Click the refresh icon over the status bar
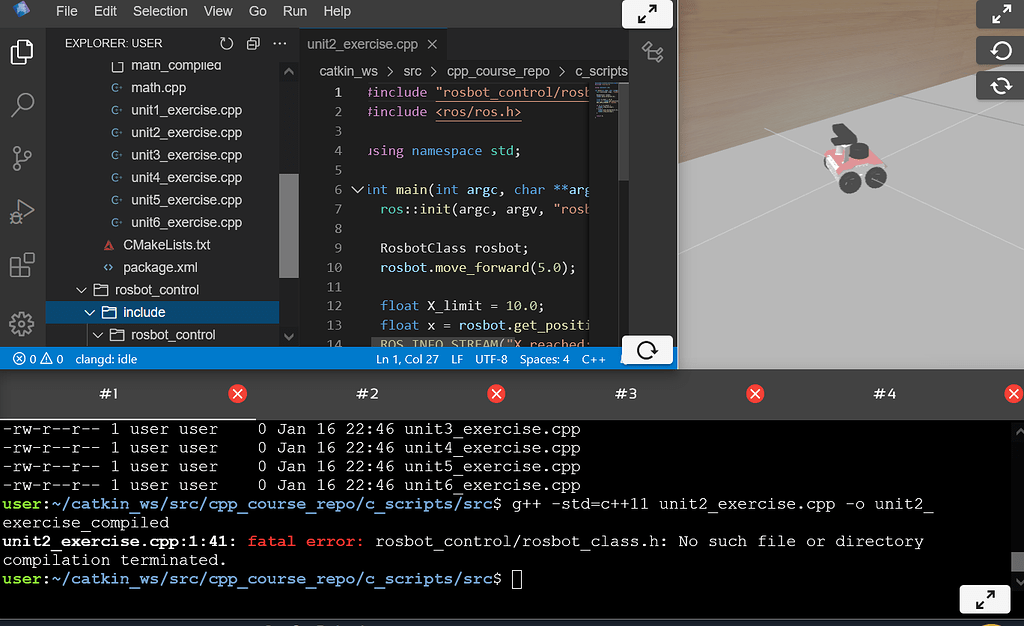Viewport: 1024px width, 626px height. coord(647,349)
